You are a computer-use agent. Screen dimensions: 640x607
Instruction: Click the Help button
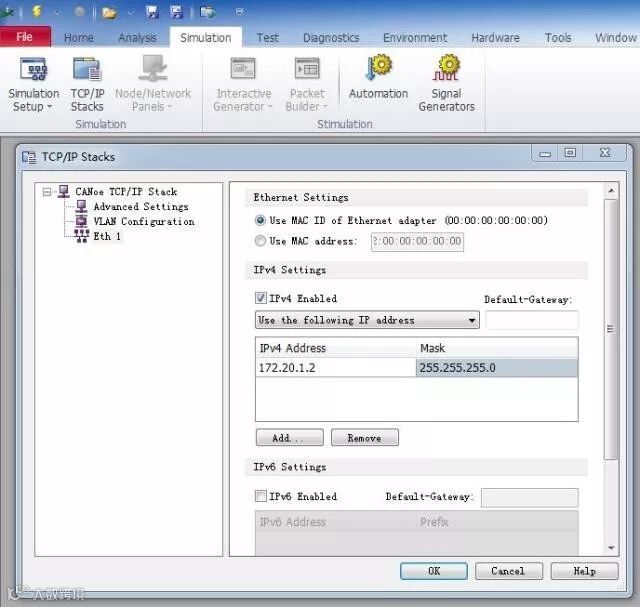(584, 571)
